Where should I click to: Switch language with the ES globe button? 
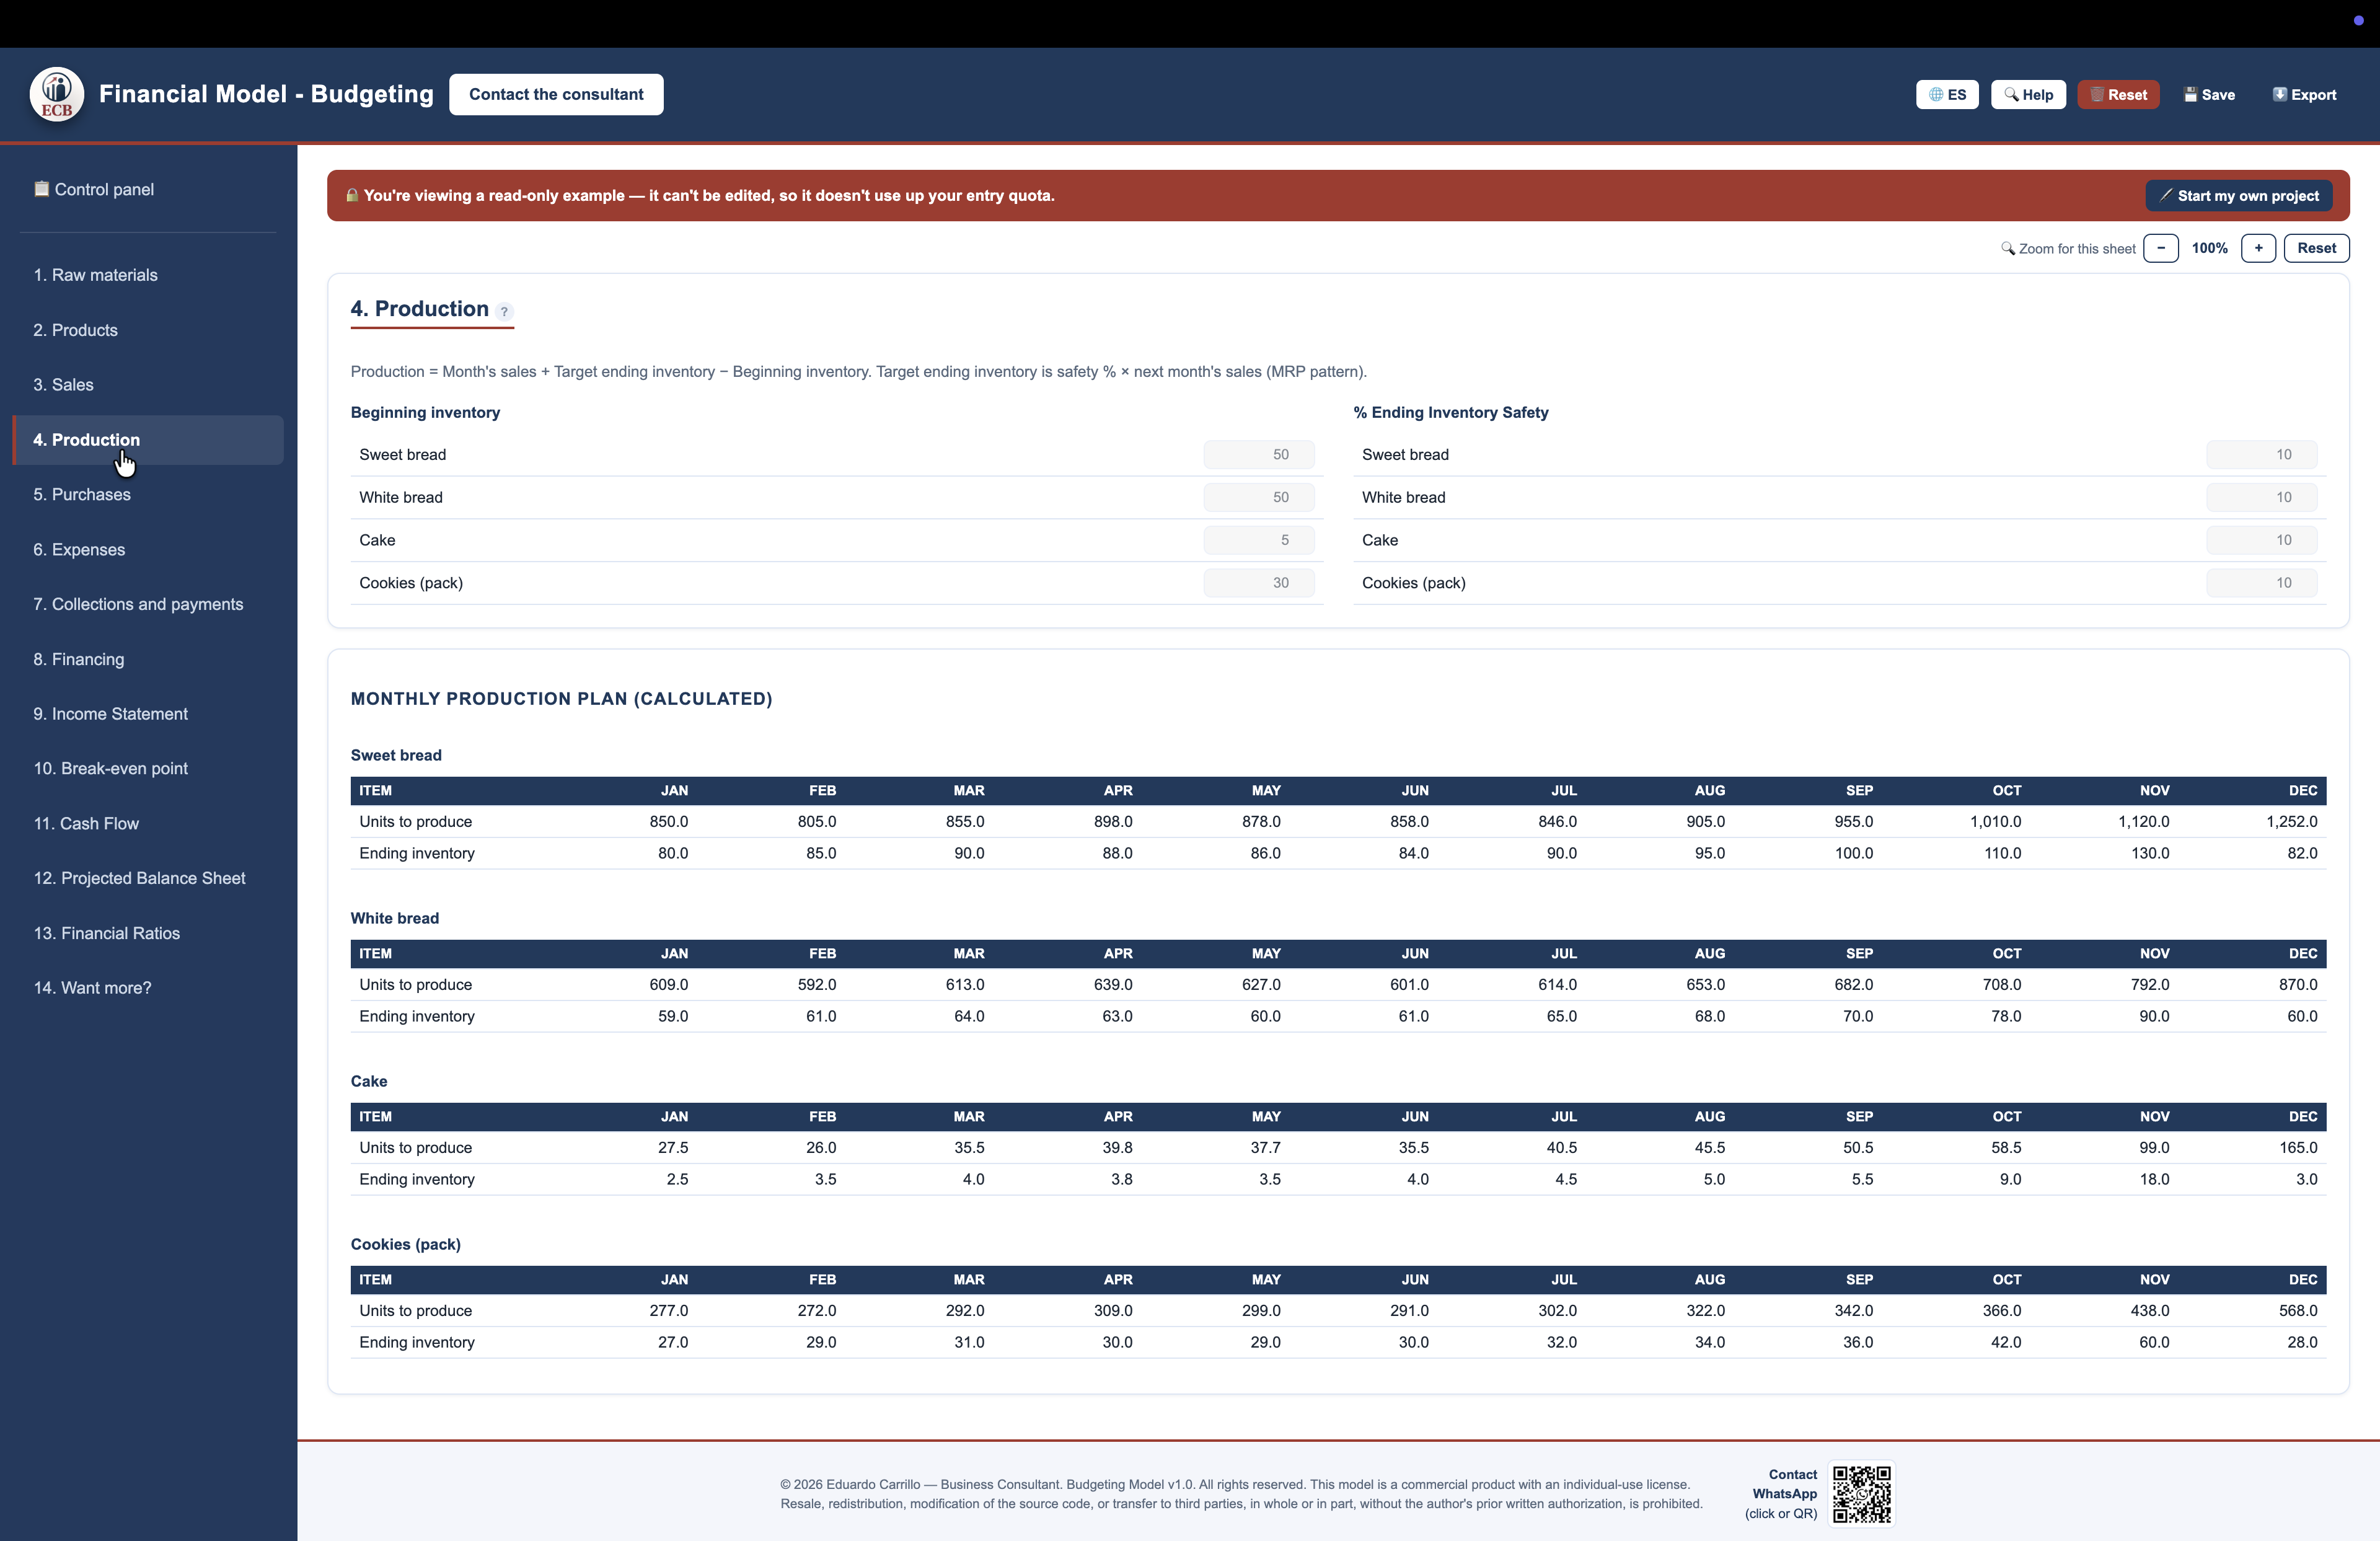(1947, 95)
